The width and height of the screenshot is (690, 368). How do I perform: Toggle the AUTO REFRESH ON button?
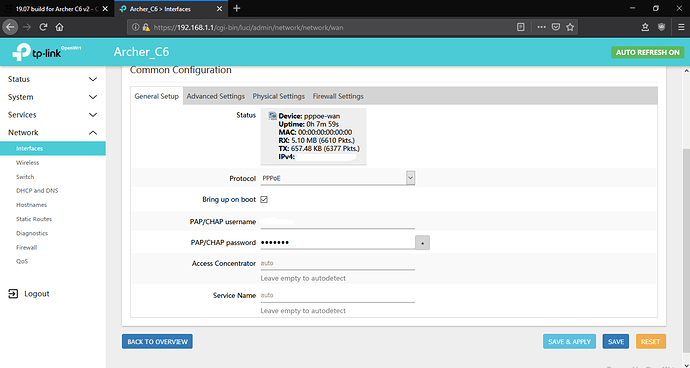[647, 52]
